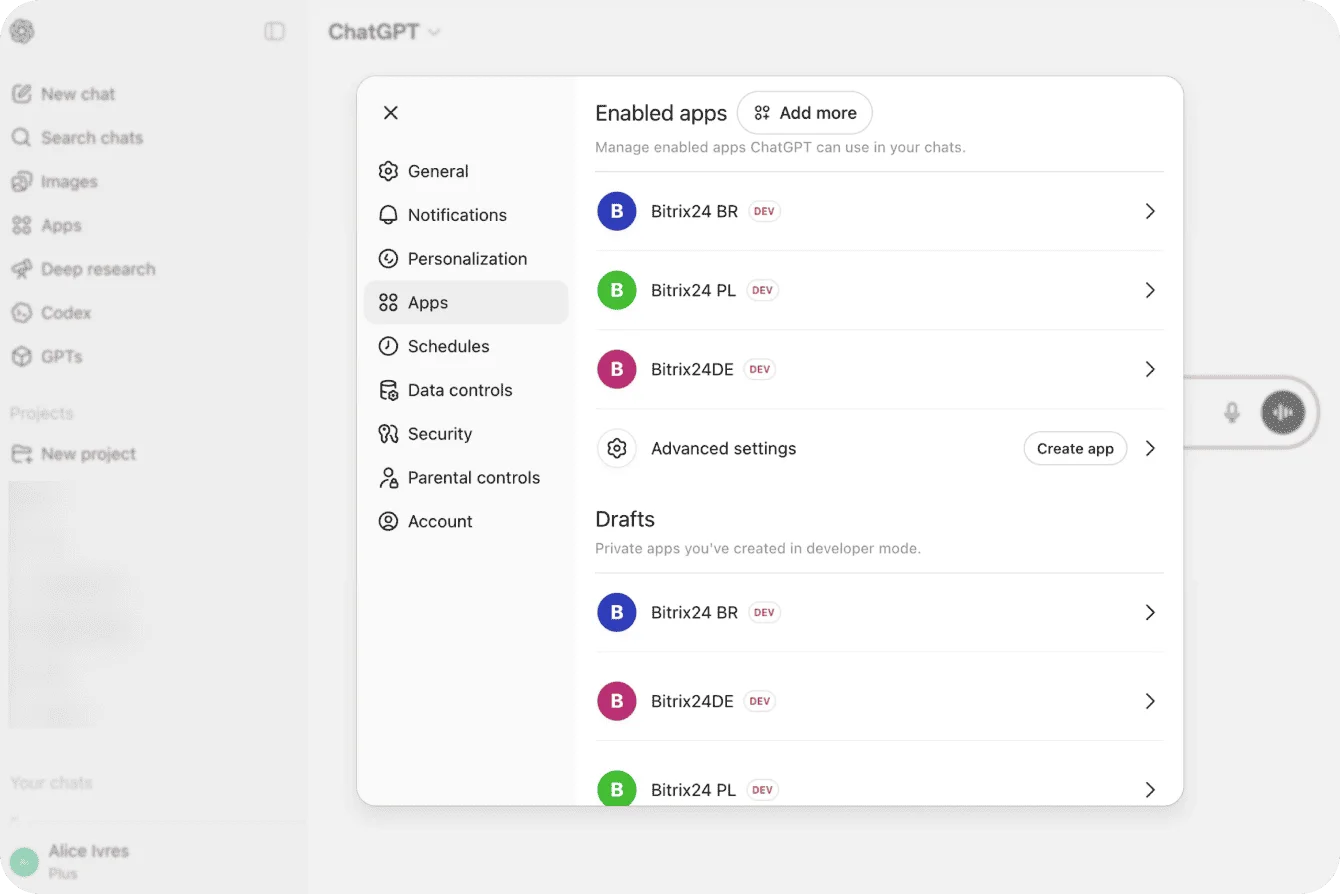Open the Security settings tab
Screen dimensions: 1340x894
coord(439,434)
